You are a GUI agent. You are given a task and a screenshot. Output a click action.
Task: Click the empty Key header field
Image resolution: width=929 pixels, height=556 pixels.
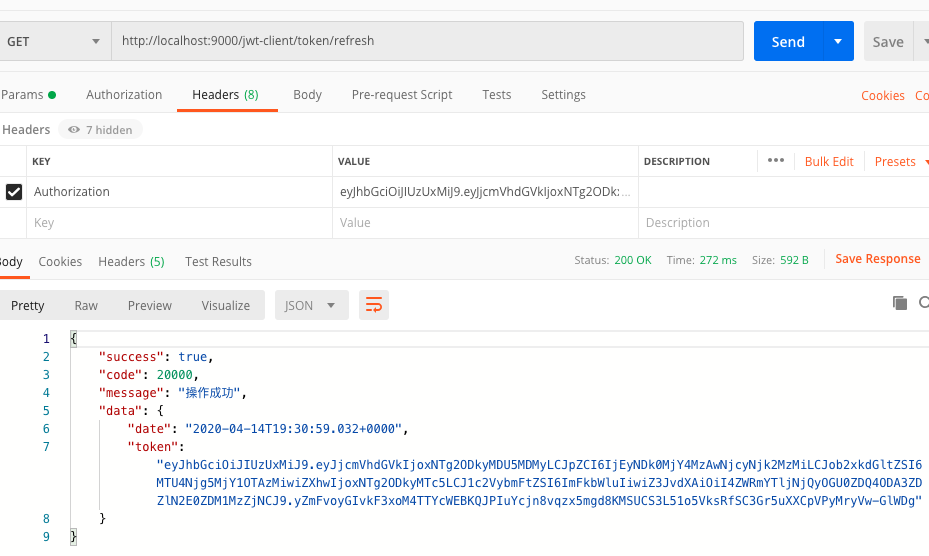point(180,223)
